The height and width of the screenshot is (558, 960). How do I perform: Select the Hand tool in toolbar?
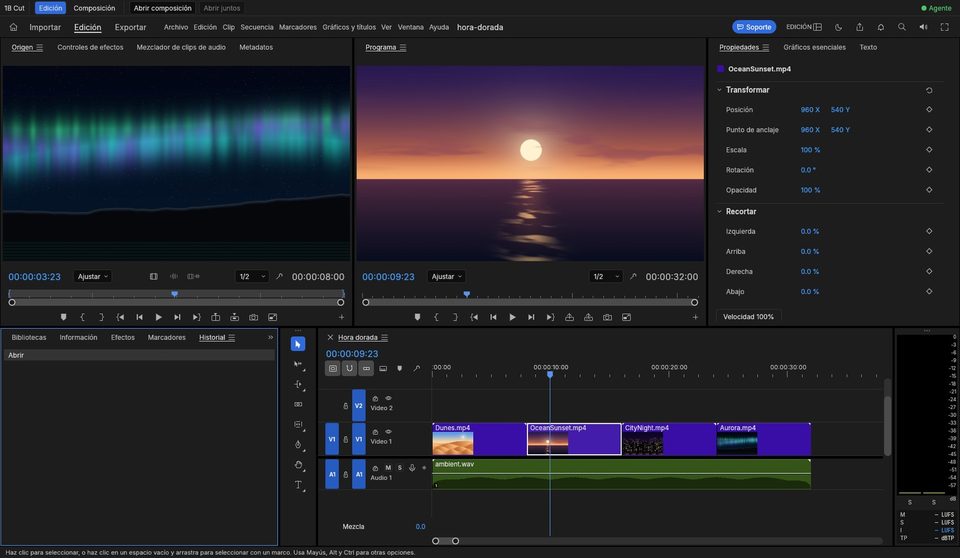coord(298,465)
